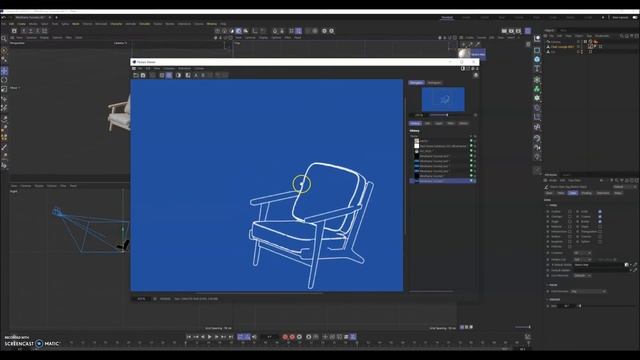Viewport: 640px width, 360px height.
Task: Enable the Material lines checkbox
Action: (x=570, y=227)
